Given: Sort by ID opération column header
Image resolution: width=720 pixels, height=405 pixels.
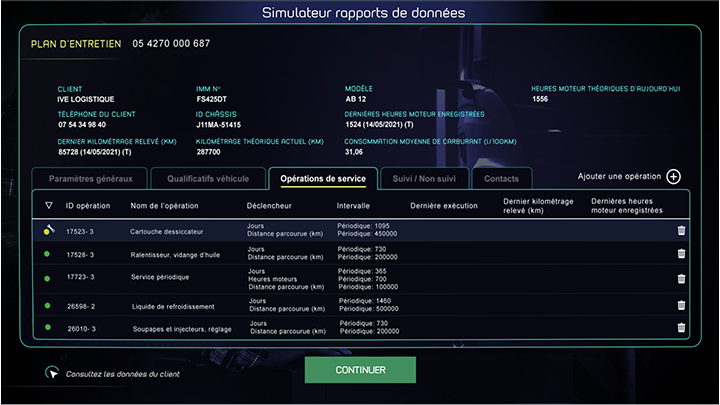Looking at the screenshot, I should click(x=88, y=206).
